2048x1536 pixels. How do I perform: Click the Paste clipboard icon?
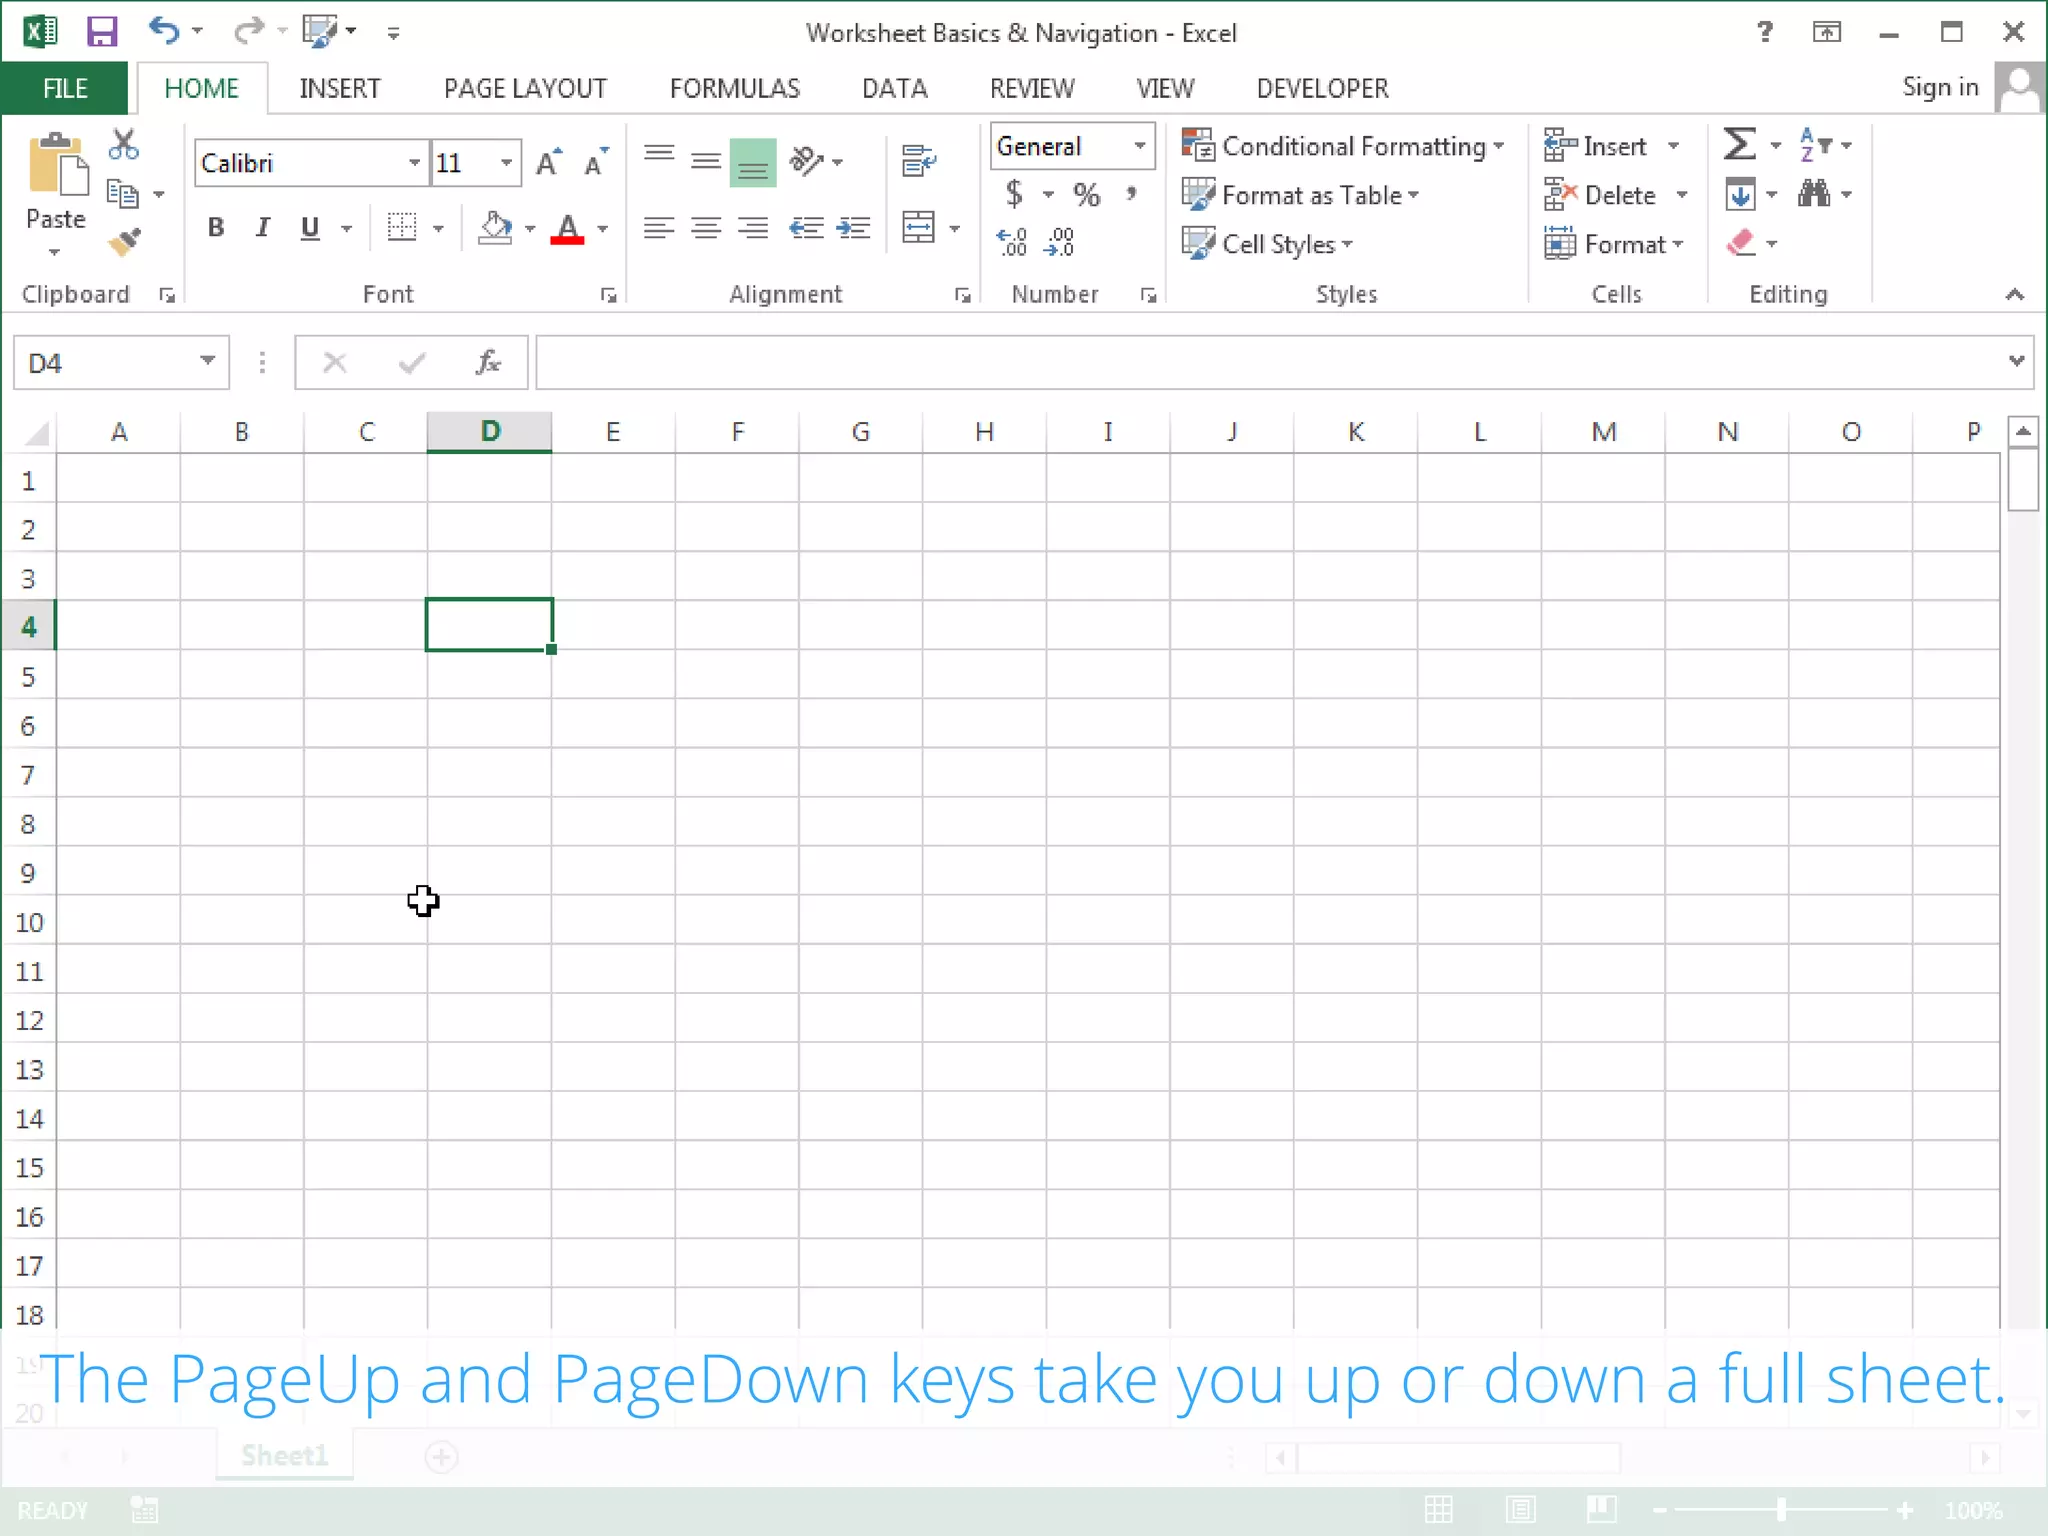pos(57,164)
